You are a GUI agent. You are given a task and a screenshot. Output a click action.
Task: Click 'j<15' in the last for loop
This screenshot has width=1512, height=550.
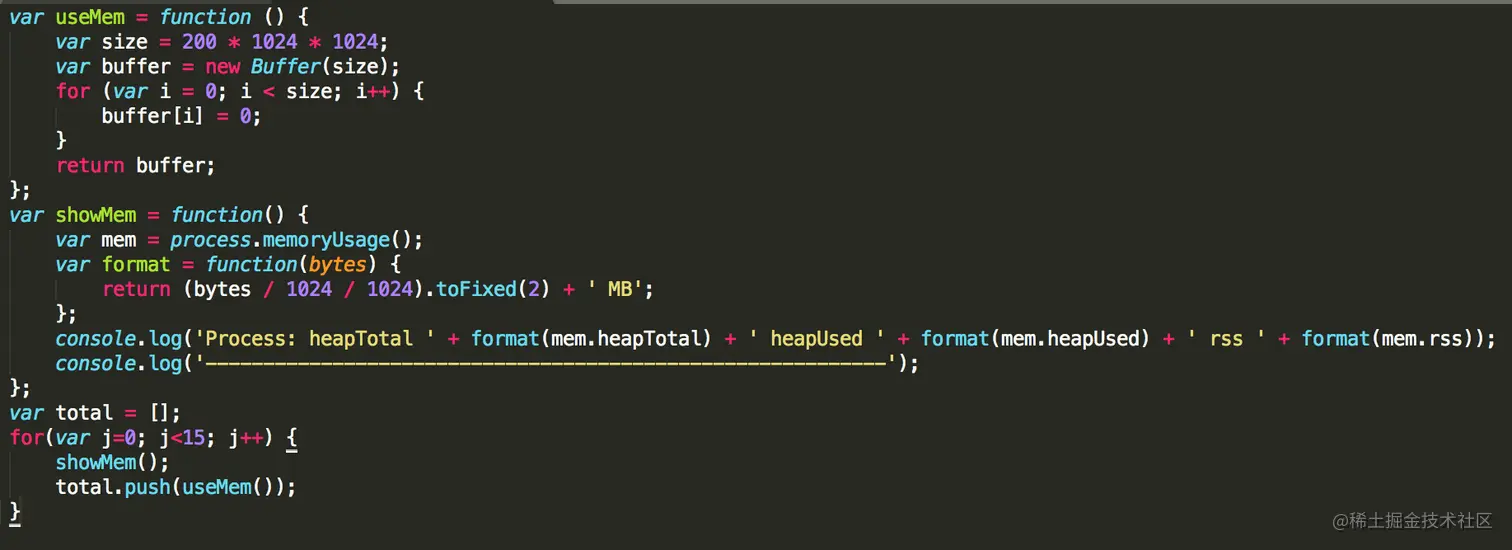(181, 438)
